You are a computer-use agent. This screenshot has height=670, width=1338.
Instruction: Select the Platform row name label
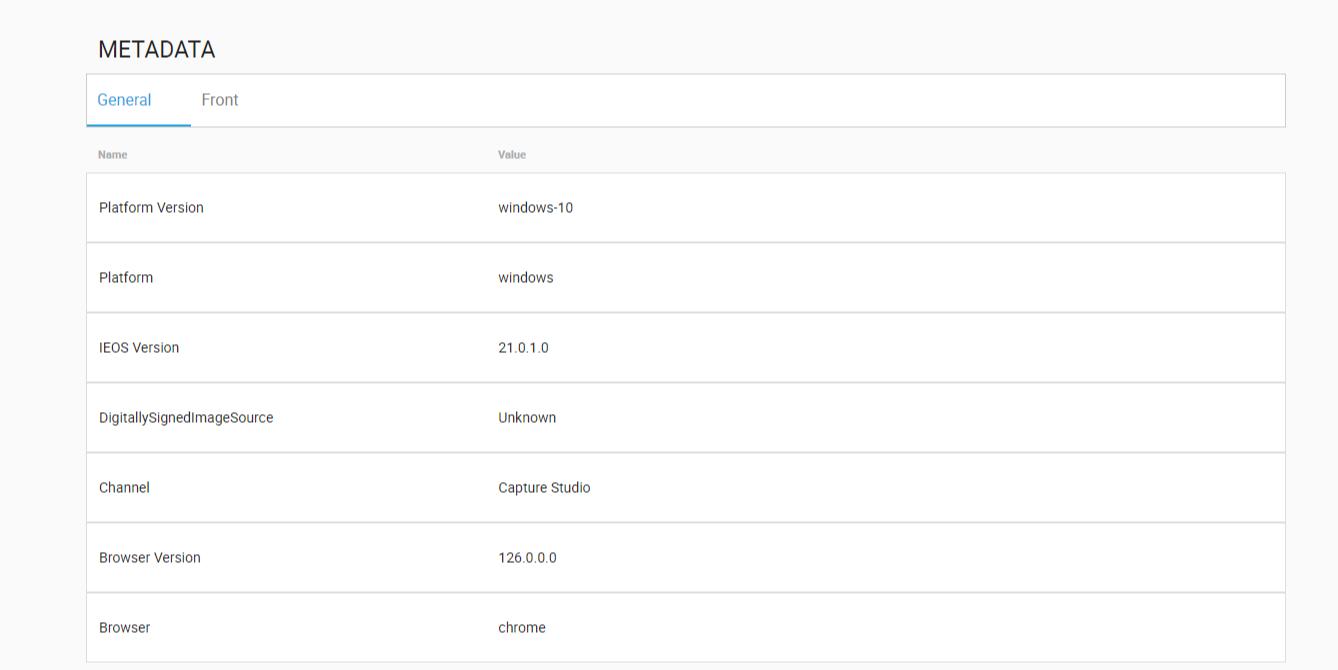click(x=126, y=278)
